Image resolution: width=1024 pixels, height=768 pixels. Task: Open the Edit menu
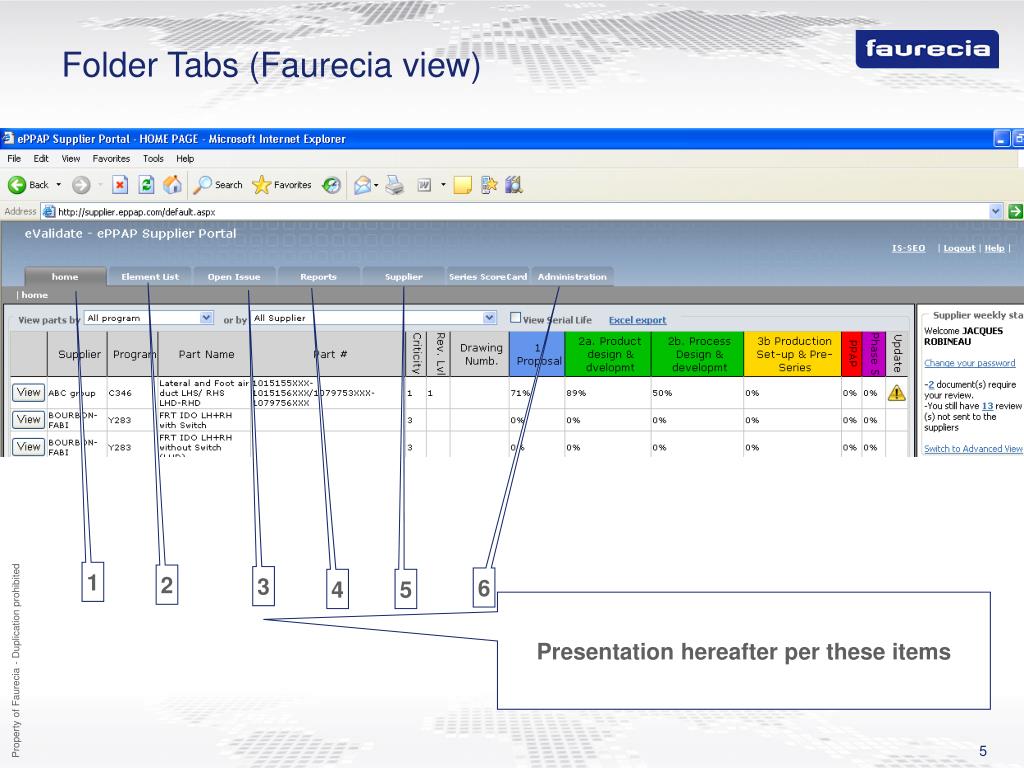(41, 159)
